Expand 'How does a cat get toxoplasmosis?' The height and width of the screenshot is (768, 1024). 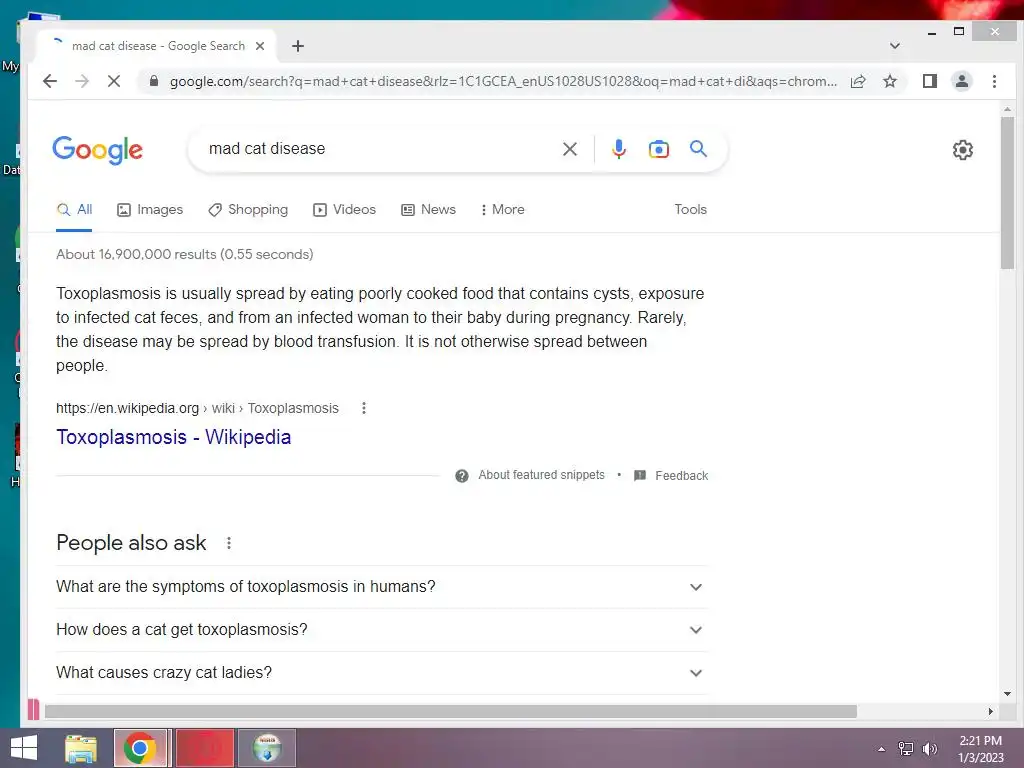click(x=382, y=630)
